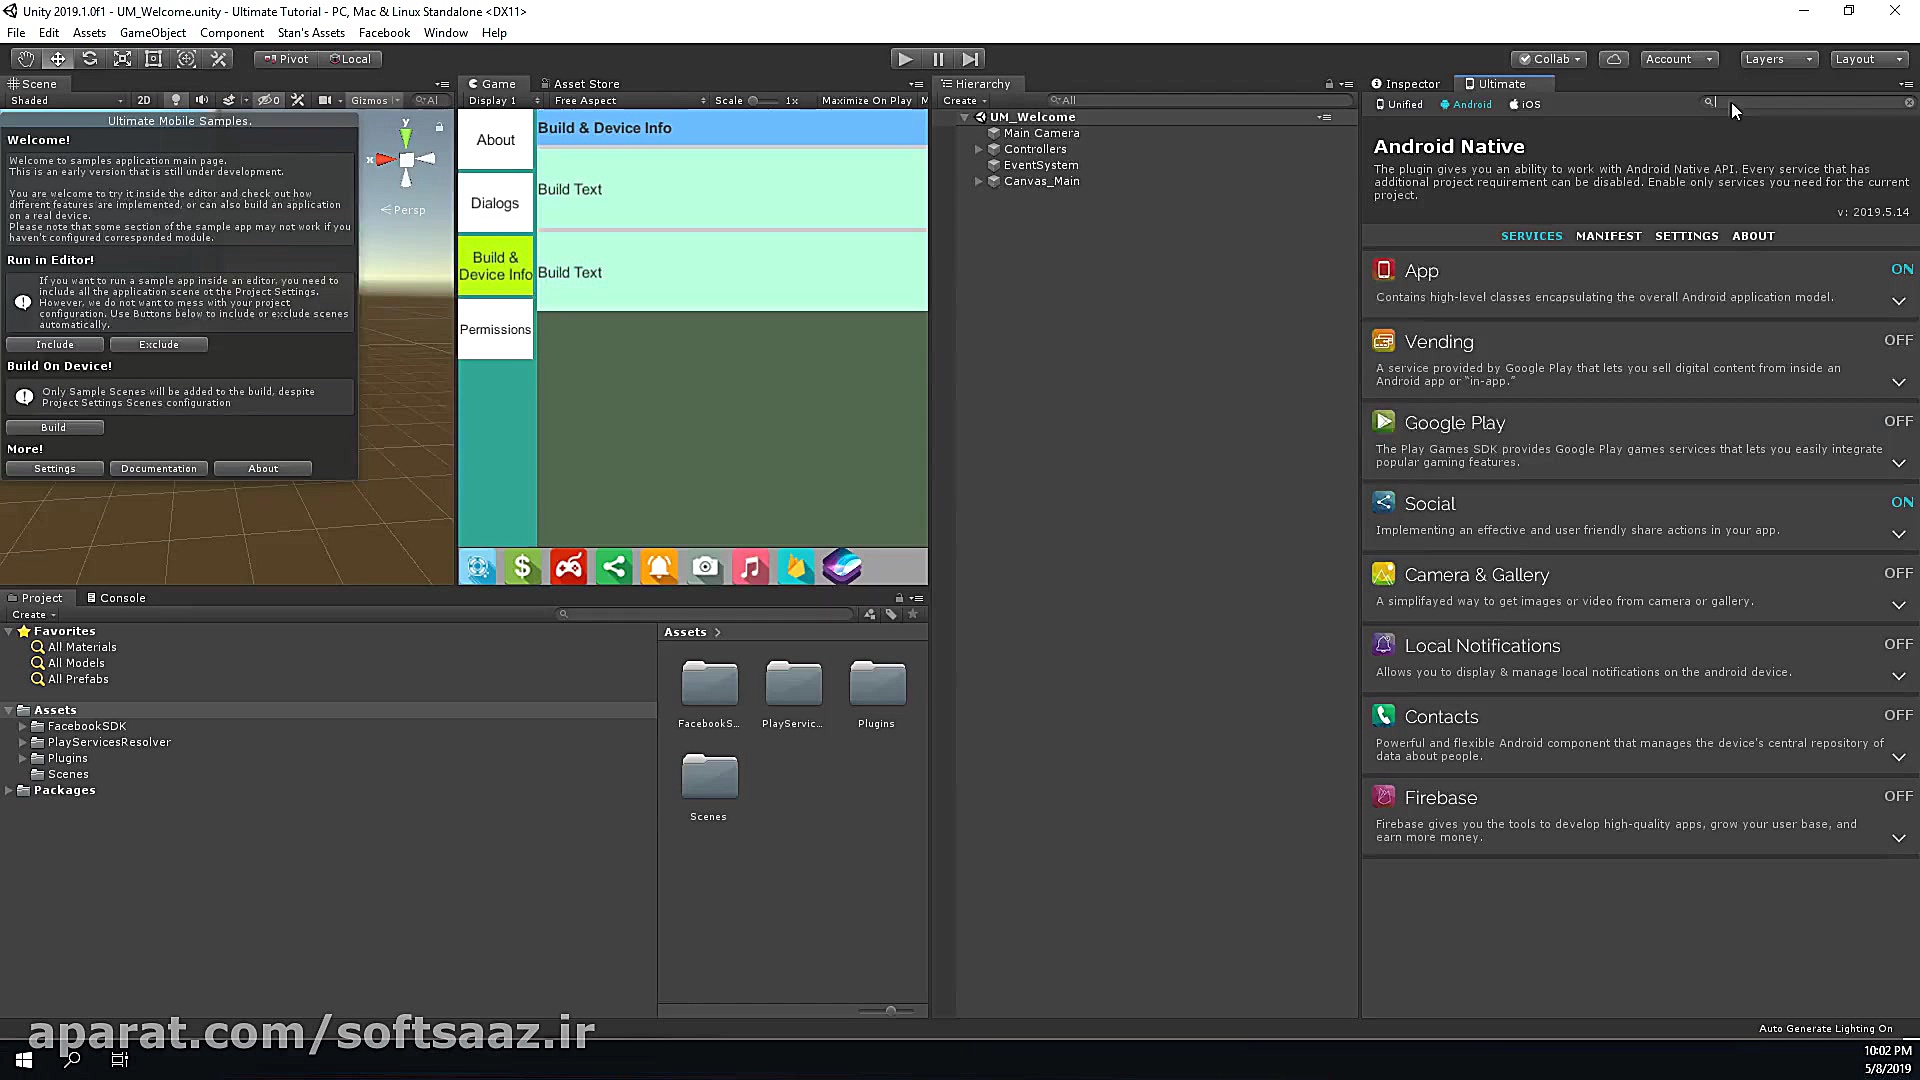
Task: Click the Include button
Action: [55, 344]
